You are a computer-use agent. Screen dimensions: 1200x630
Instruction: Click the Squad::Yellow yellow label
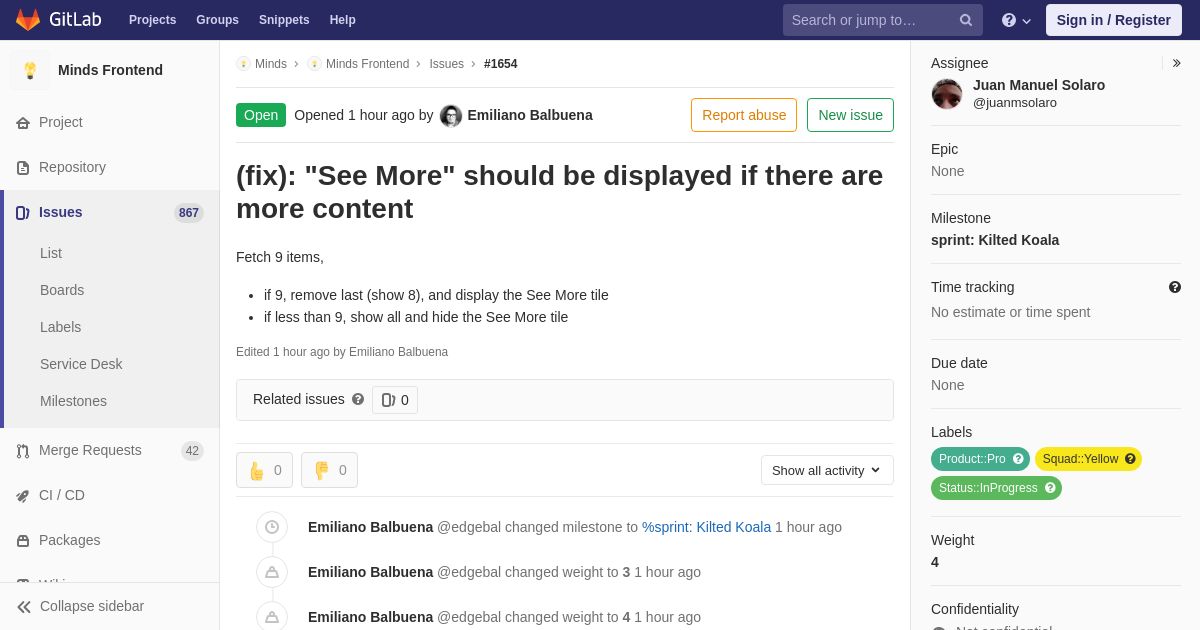(x=1088, y=459)
